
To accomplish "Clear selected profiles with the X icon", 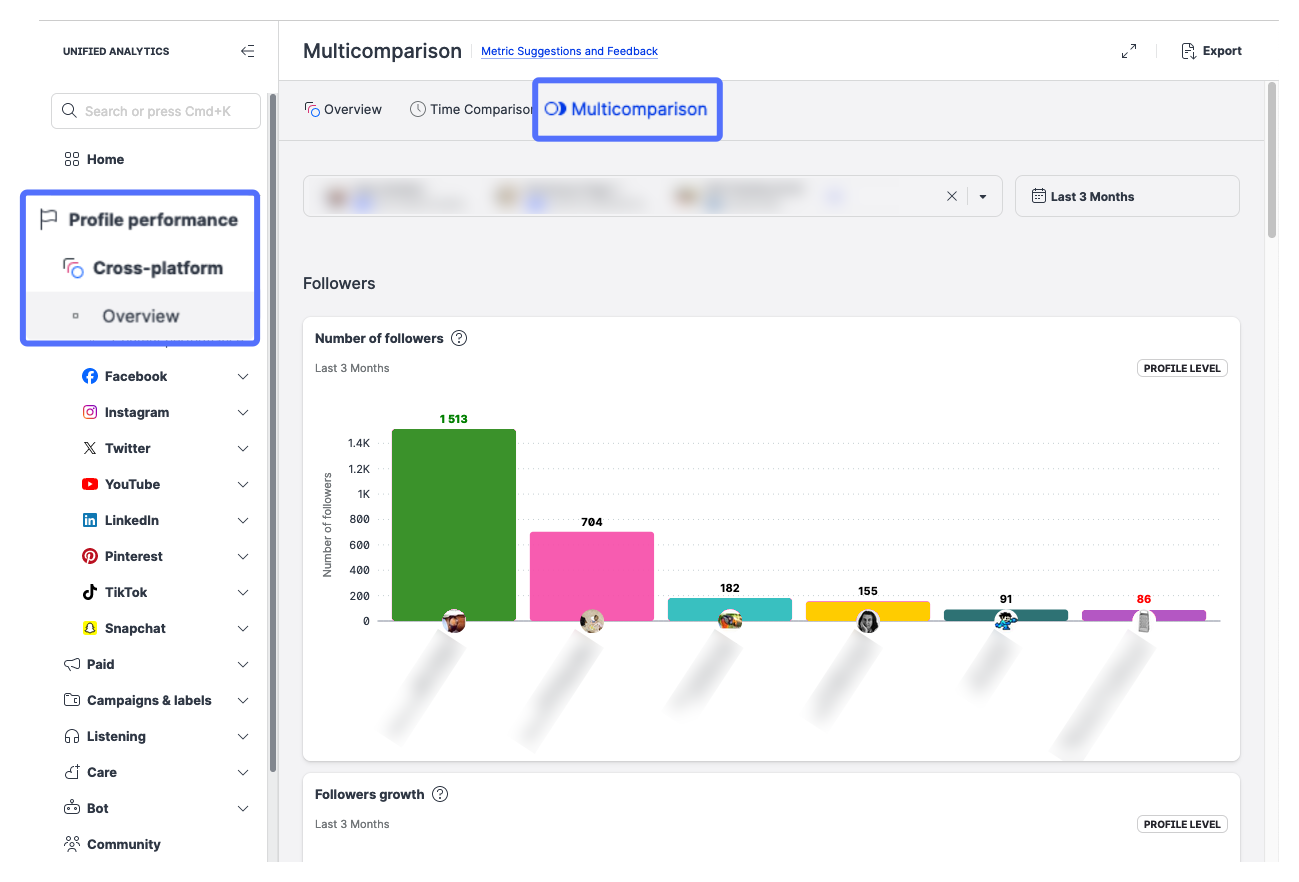I will (951, 196).
